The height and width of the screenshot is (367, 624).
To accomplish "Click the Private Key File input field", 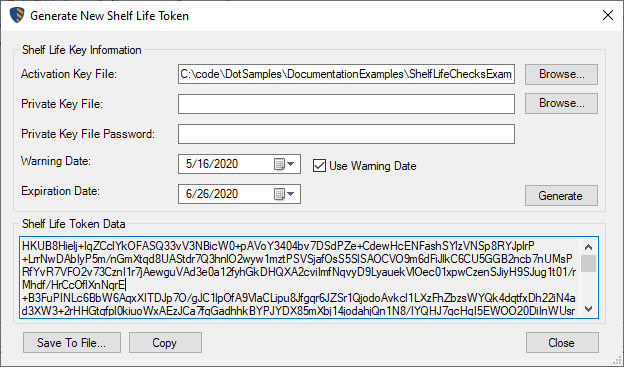I will [346, 104].
